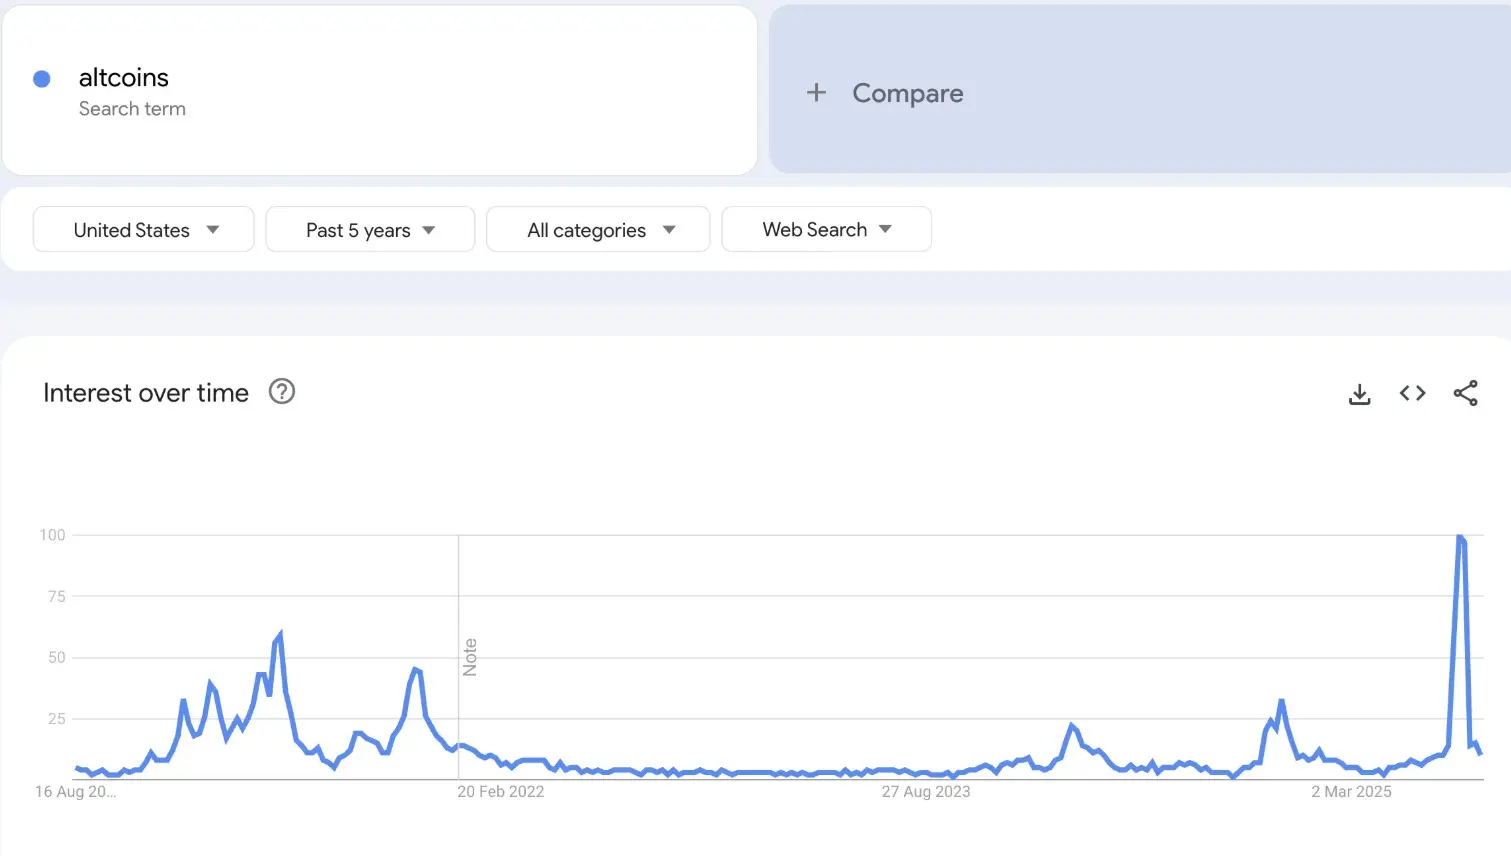1511x856 pixels.
Task: Click the blue dot next to altcoins
Action: [42, 79]
